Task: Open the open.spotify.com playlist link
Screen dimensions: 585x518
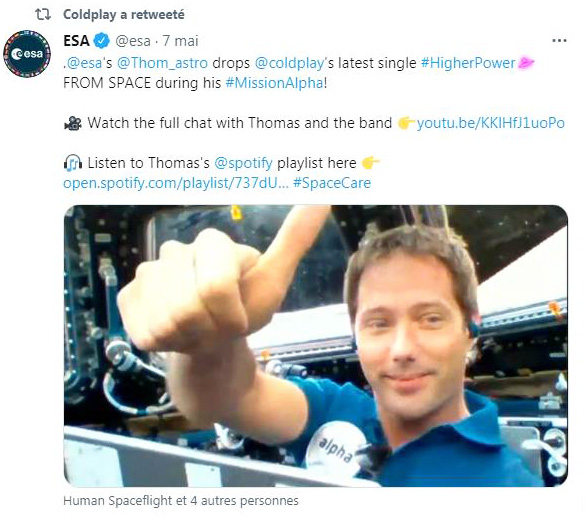Action: pyautogui.click(x=176, y=183)
